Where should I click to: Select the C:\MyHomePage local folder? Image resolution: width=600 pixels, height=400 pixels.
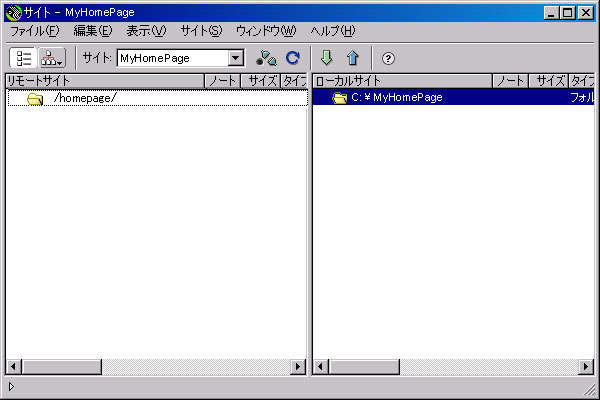tap(396, 98)
